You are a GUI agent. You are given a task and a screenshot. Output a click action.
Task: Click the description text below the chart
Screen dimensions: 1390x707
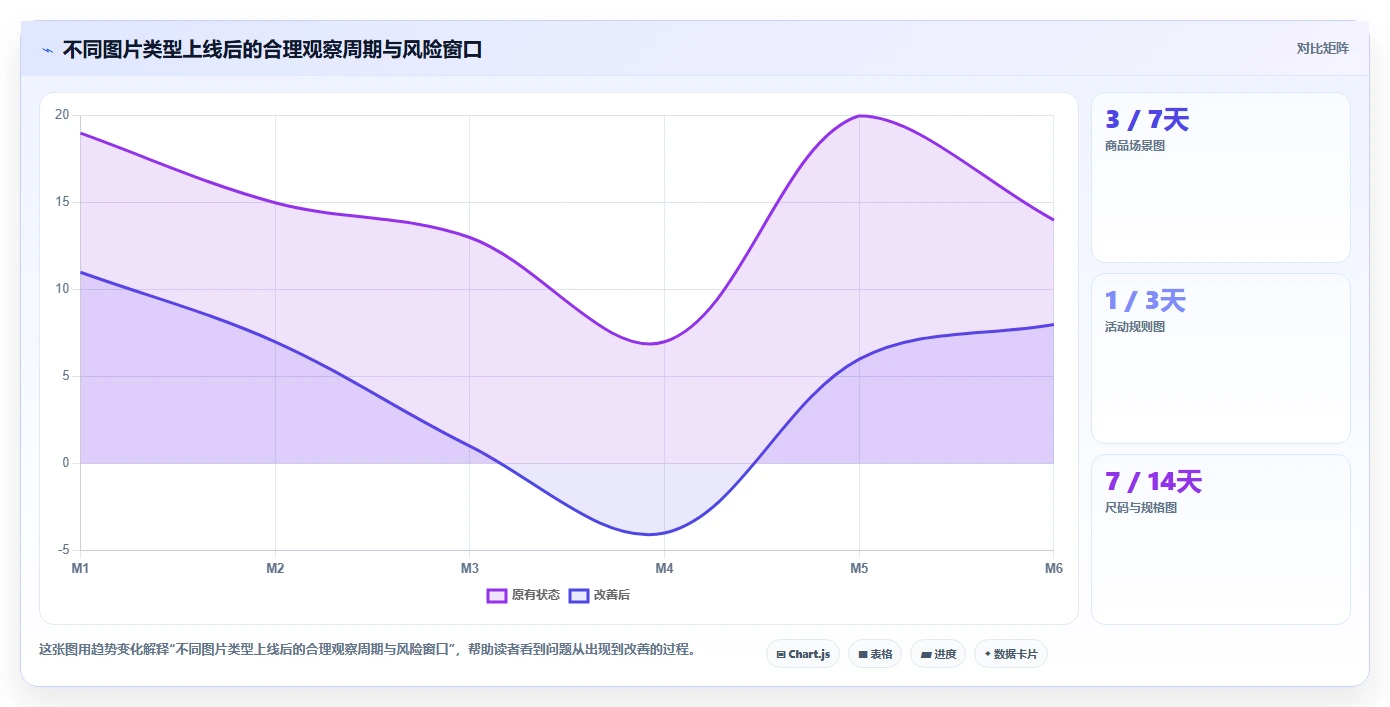(x=367, y=649)
